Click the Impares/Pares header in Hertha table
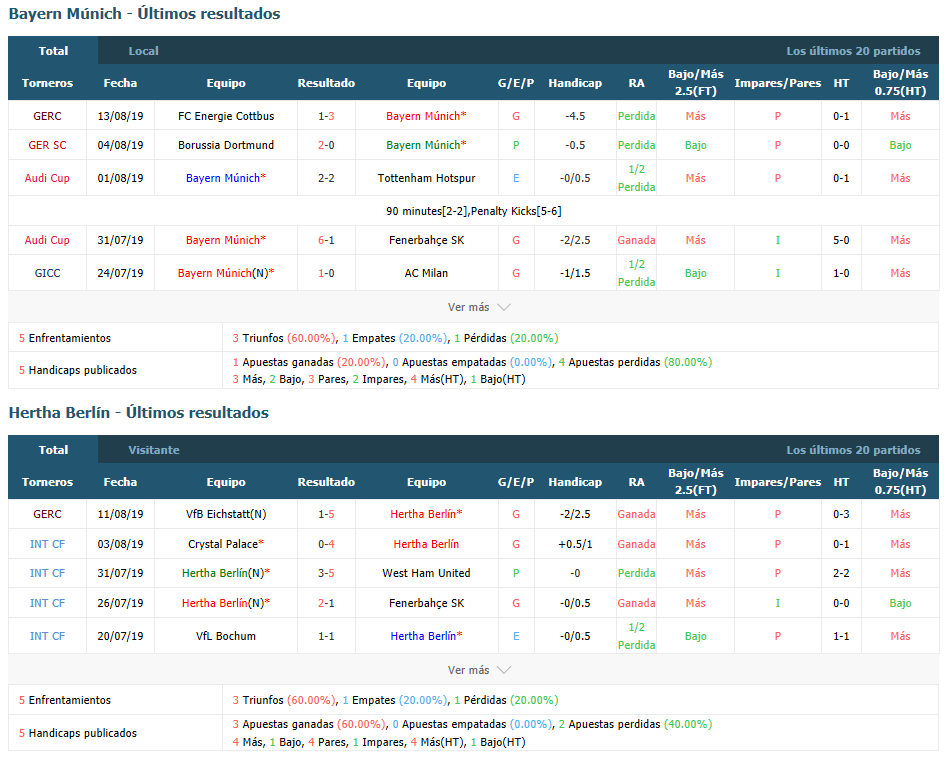The width and height of the screenshot is (950, 757). coord(777,482)
